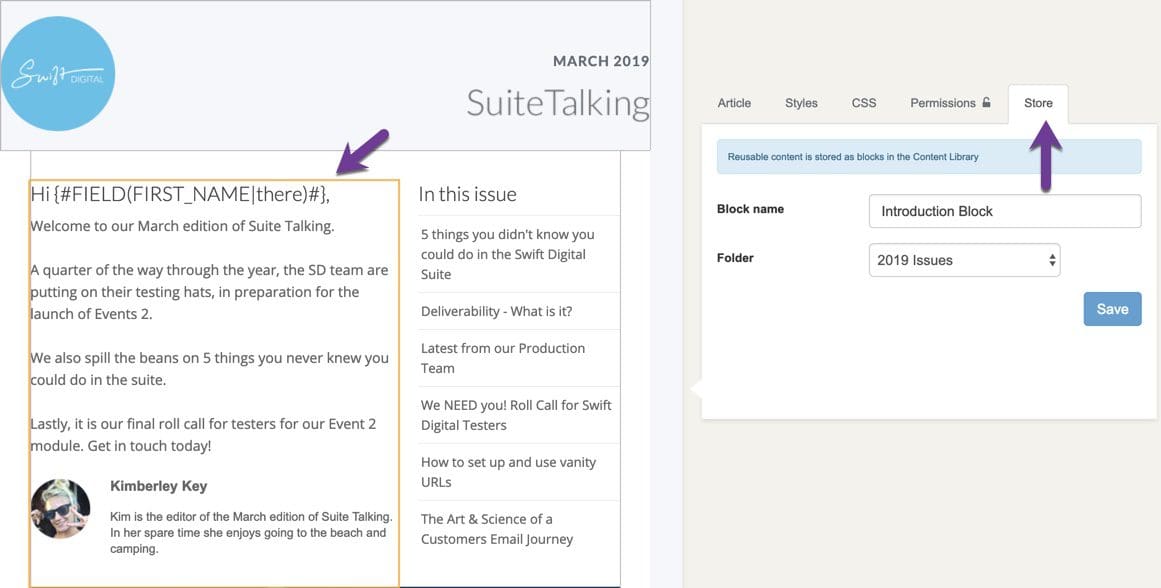Click the 'Folder' label
1161x588 pixels.
[x=735, y=258]
